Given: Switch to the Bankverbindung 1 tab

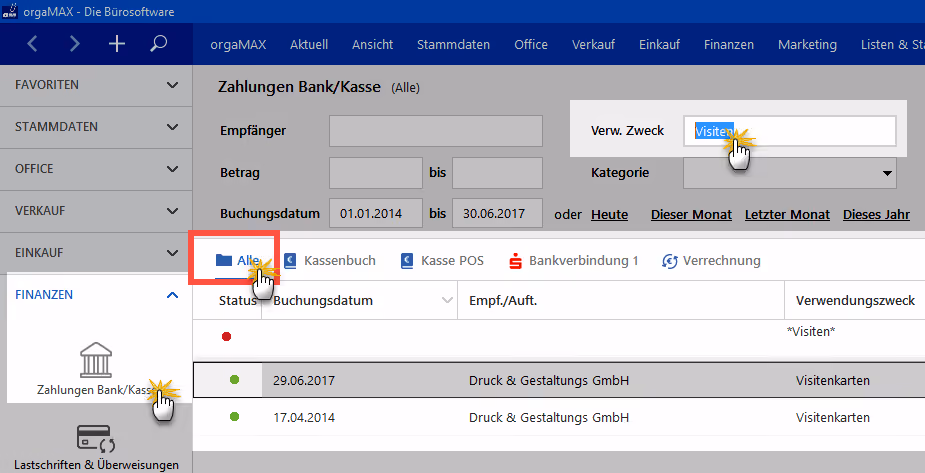Looking at the screenshot, I should point(573,261).
